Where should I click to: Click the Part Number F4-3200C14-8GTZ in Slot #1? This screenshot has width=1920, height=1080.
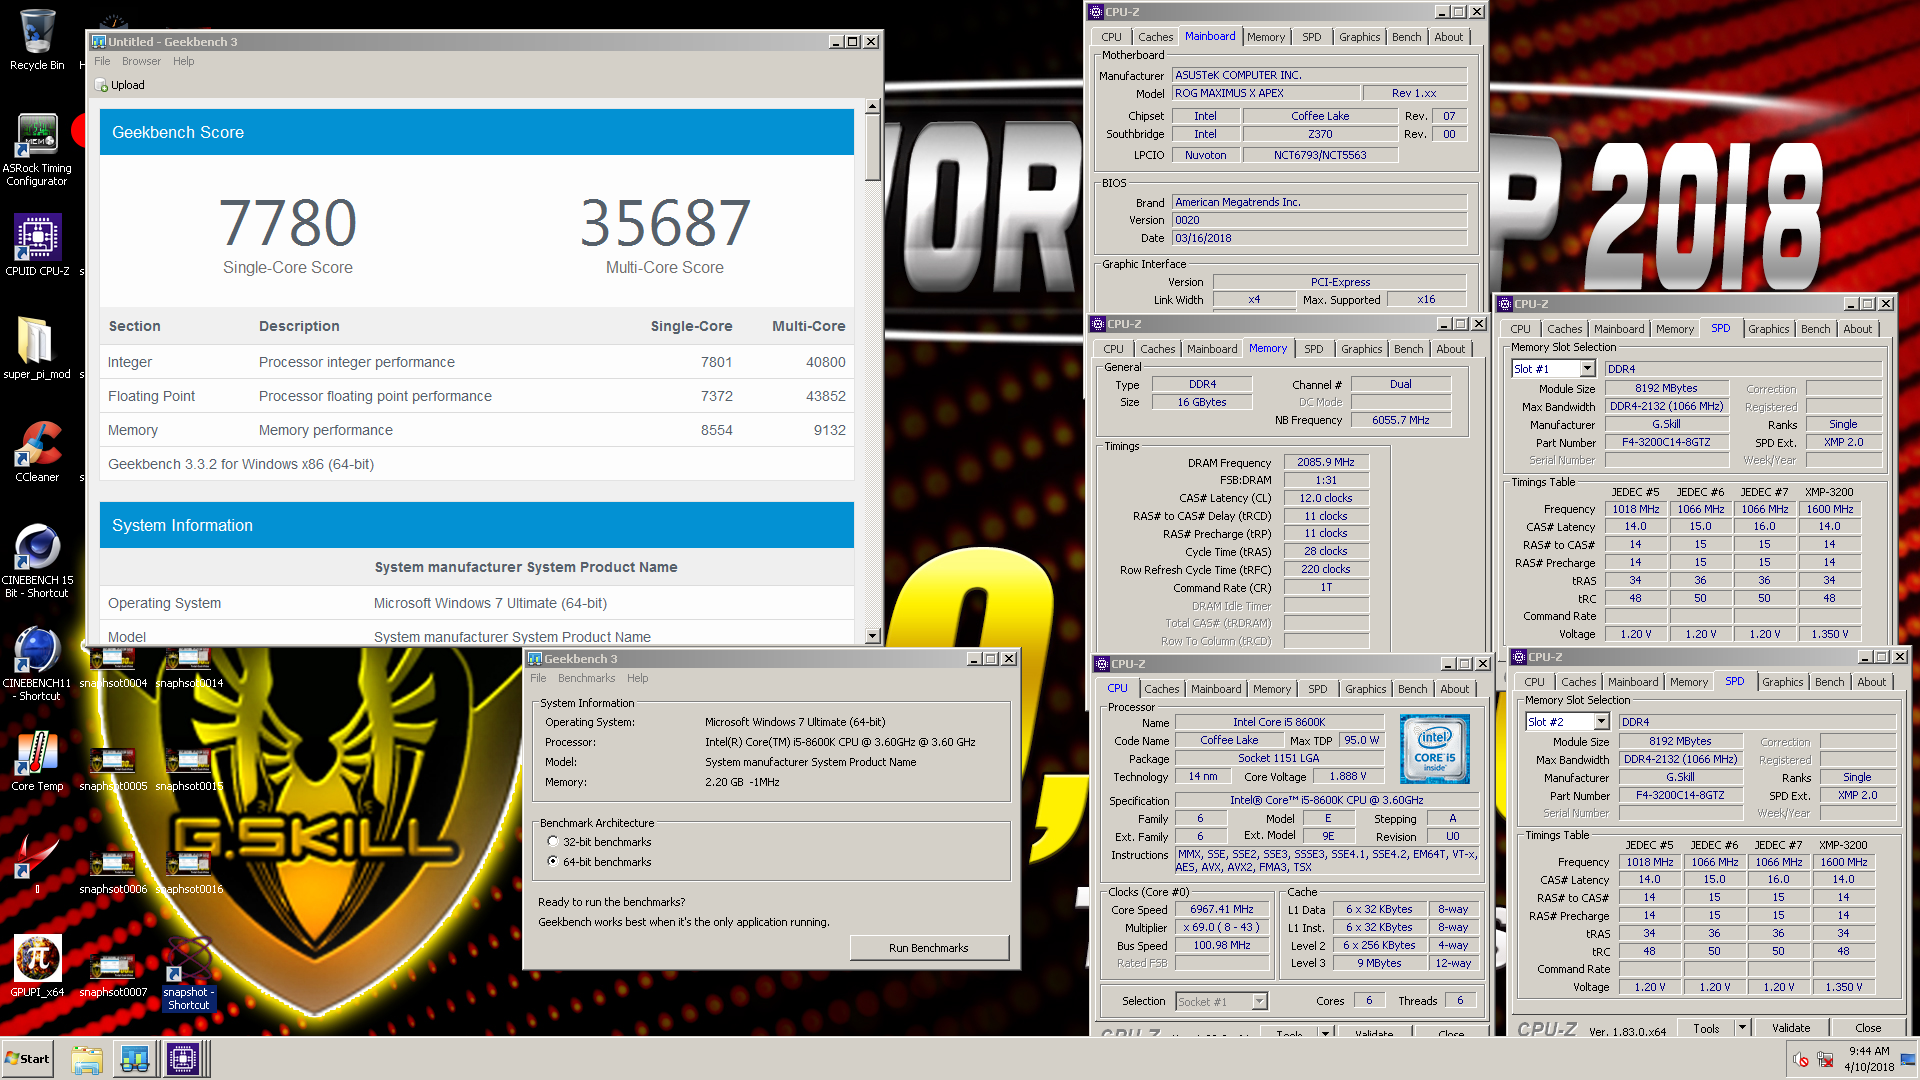1667,442
